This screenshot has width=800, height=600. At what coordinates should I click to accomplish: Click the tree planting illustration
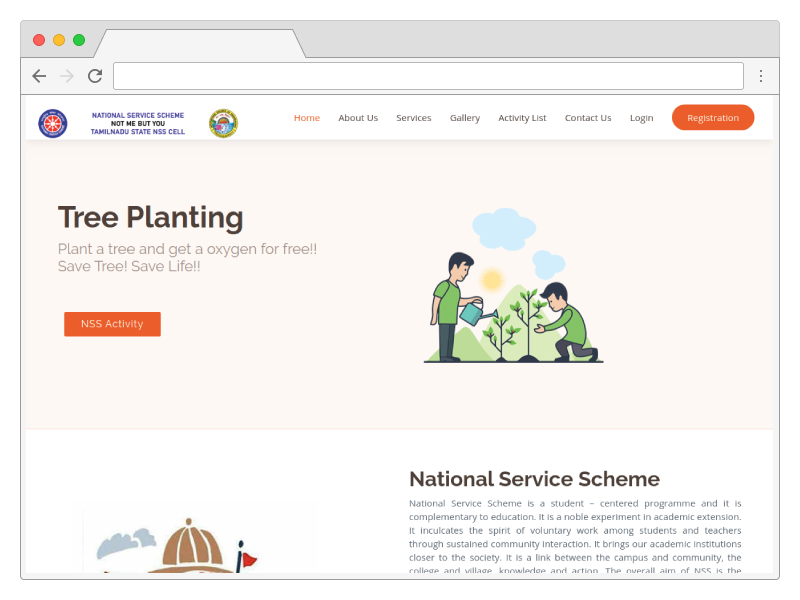pyautogui.click(x=513, y=286)
